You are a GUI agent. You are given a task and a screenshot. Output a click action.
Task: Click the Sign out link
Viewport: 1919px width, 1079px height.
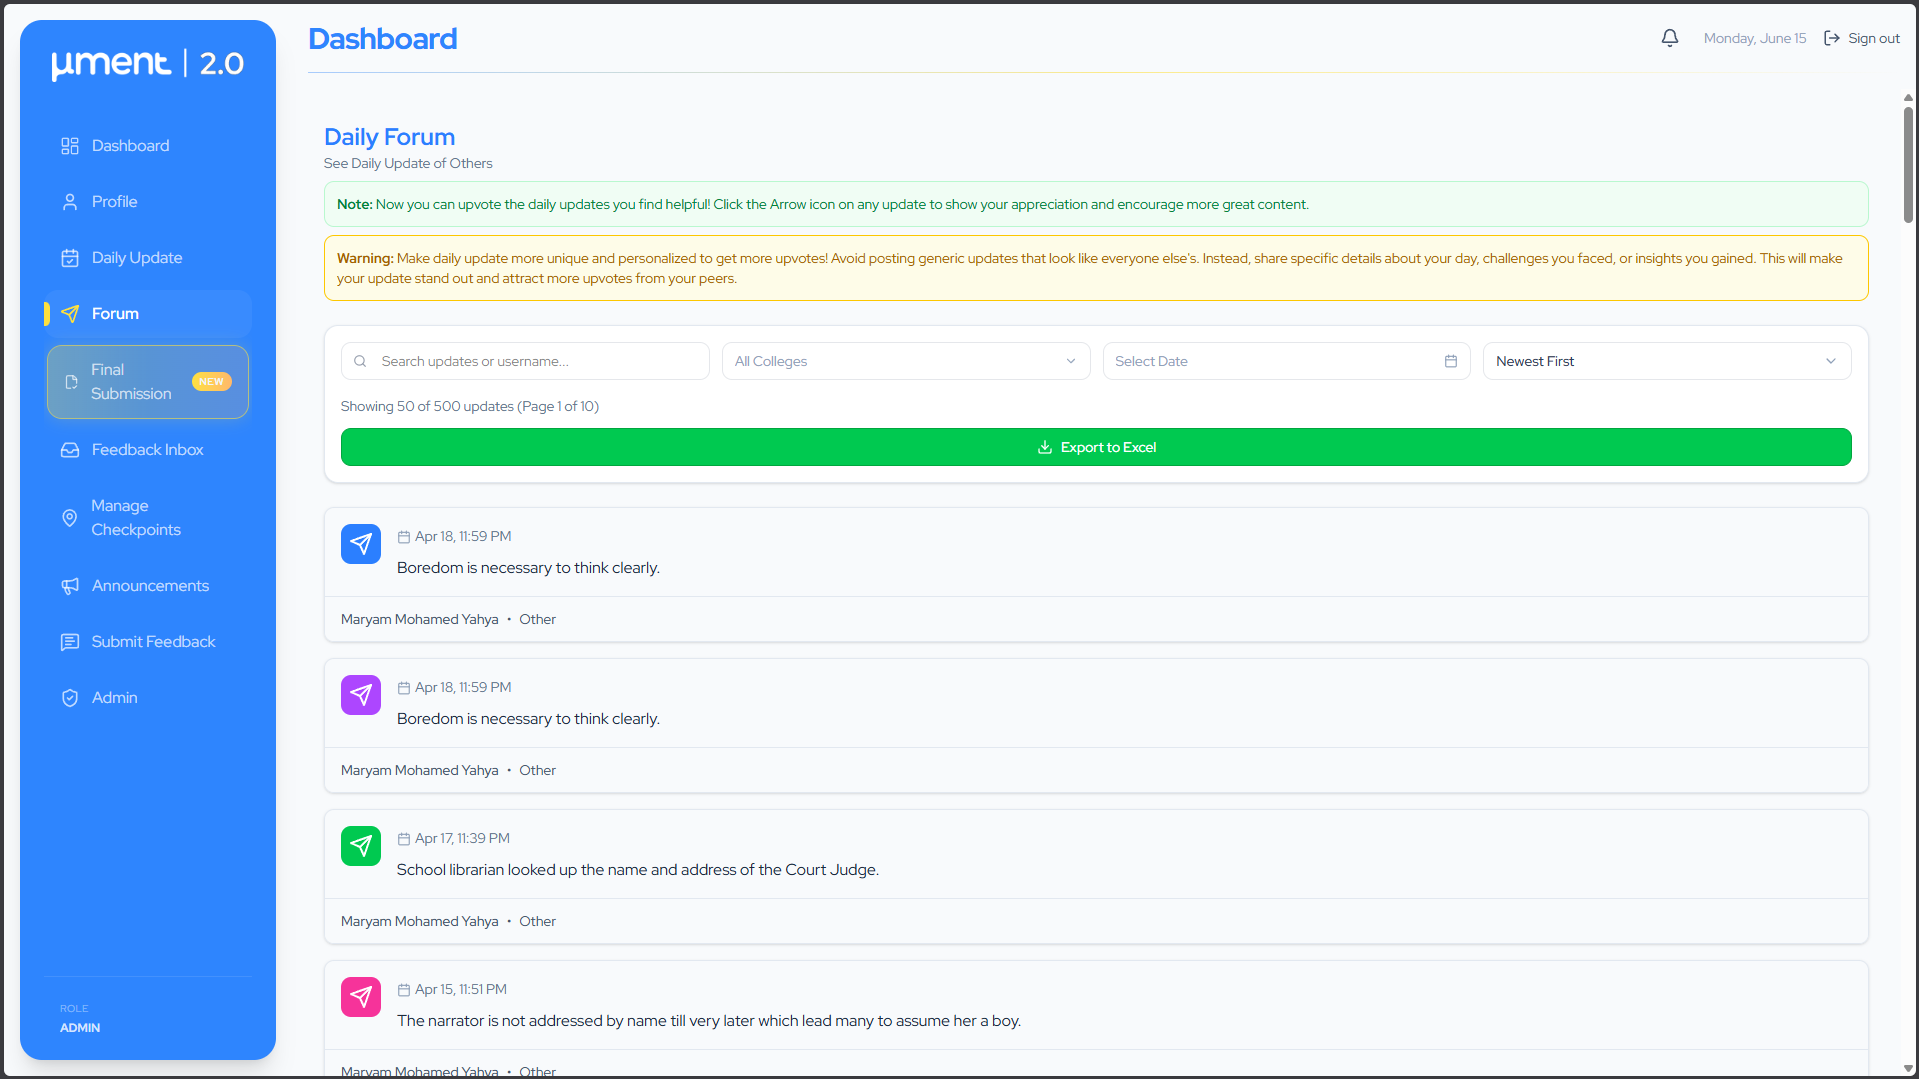tap(1861, 38)
